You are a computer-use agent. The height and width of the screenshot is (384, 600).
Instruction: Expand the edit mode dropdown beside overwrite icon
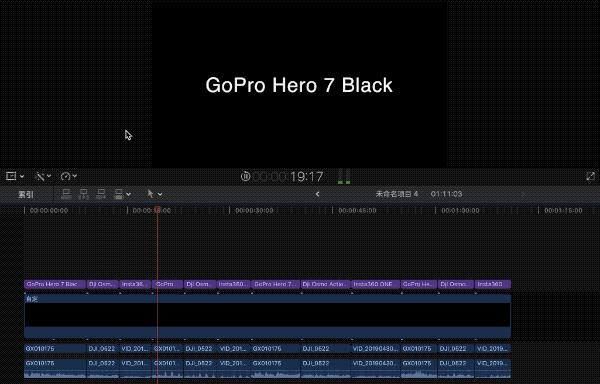129,195
